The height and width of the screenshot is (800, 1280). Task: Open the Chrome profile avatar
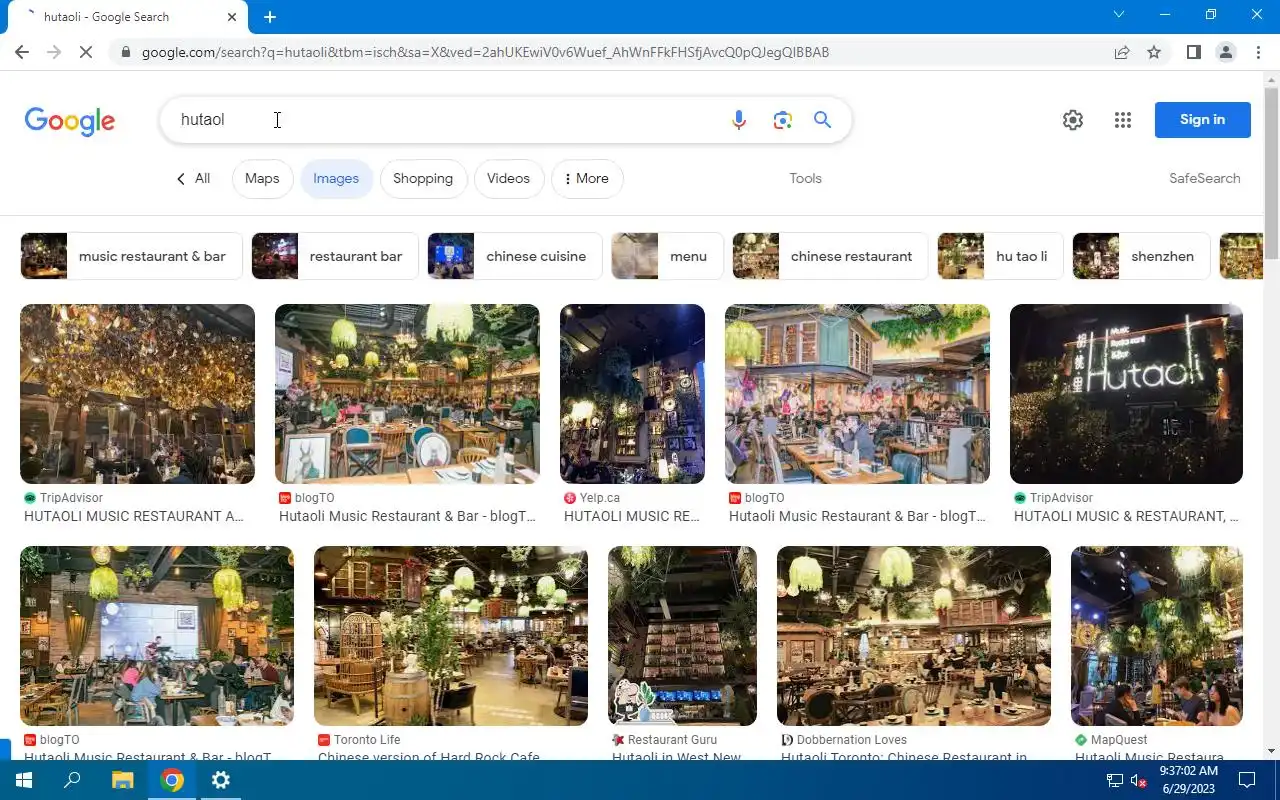[x=1226, y=52]
